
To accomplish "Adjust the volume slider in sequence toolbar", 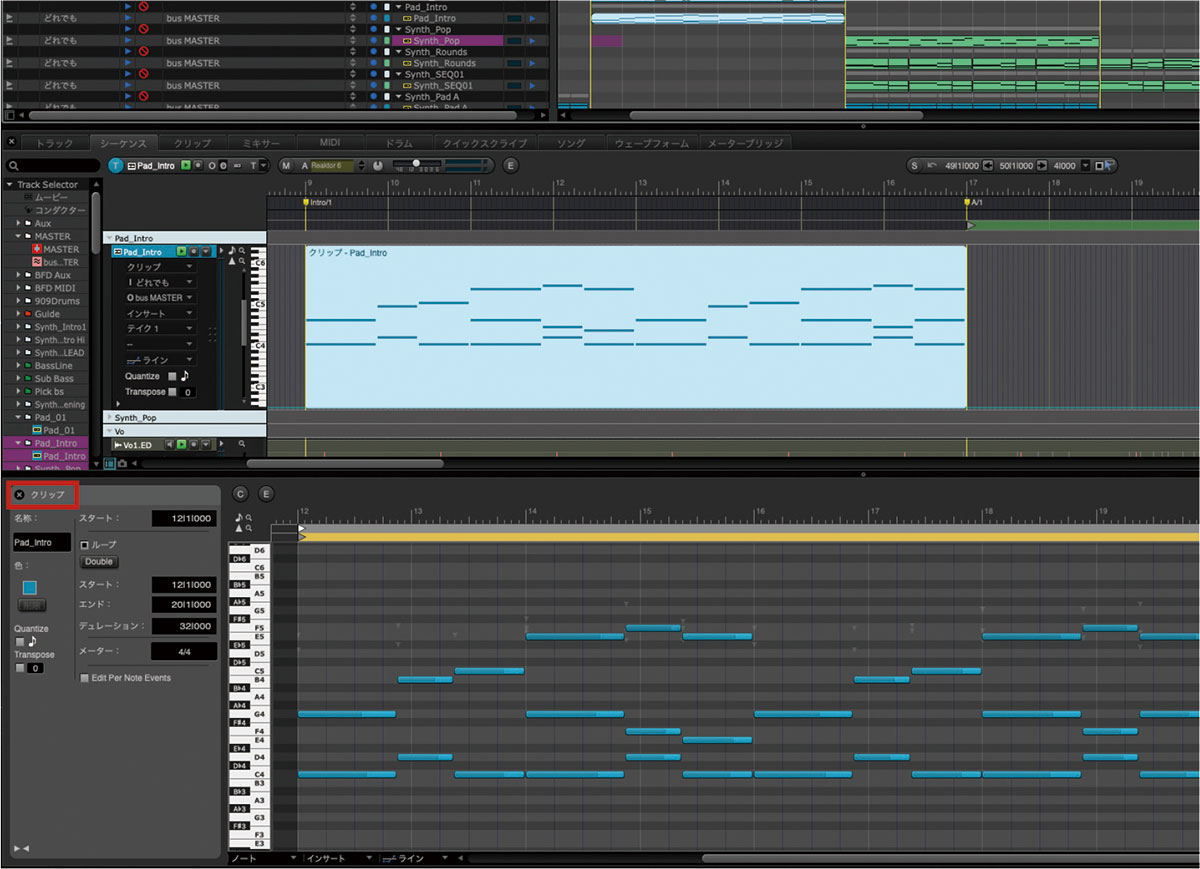I will pos(418,165).
